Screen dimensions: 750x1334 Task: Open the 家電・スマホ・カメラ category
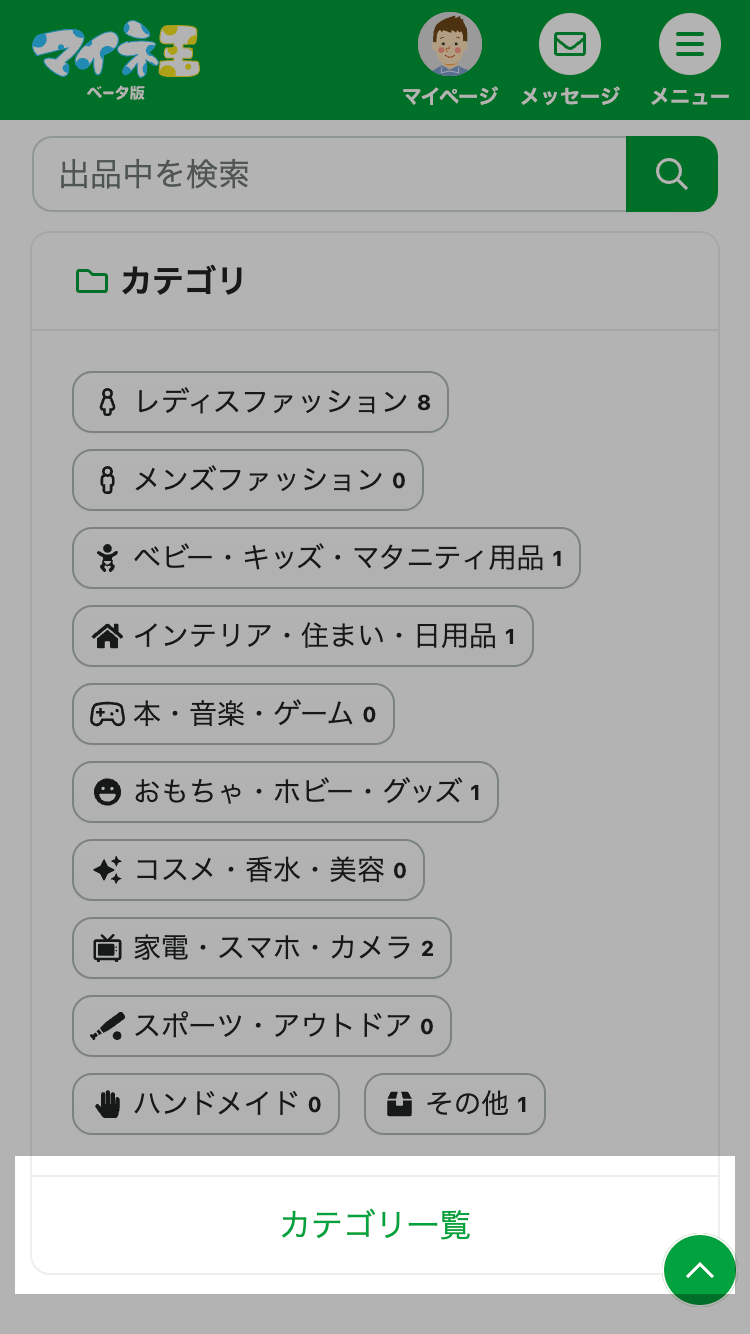[261, 948]
